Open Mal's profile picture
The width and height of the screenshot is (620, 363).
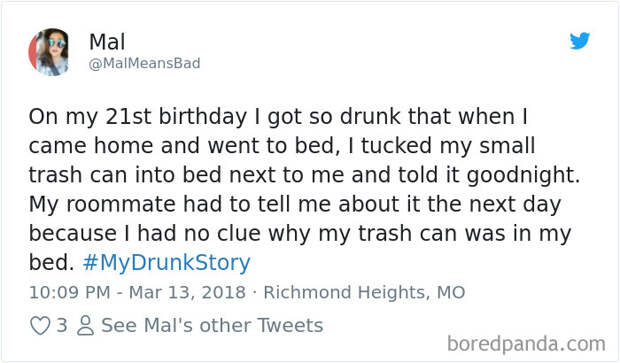click(x=49, y=52)
